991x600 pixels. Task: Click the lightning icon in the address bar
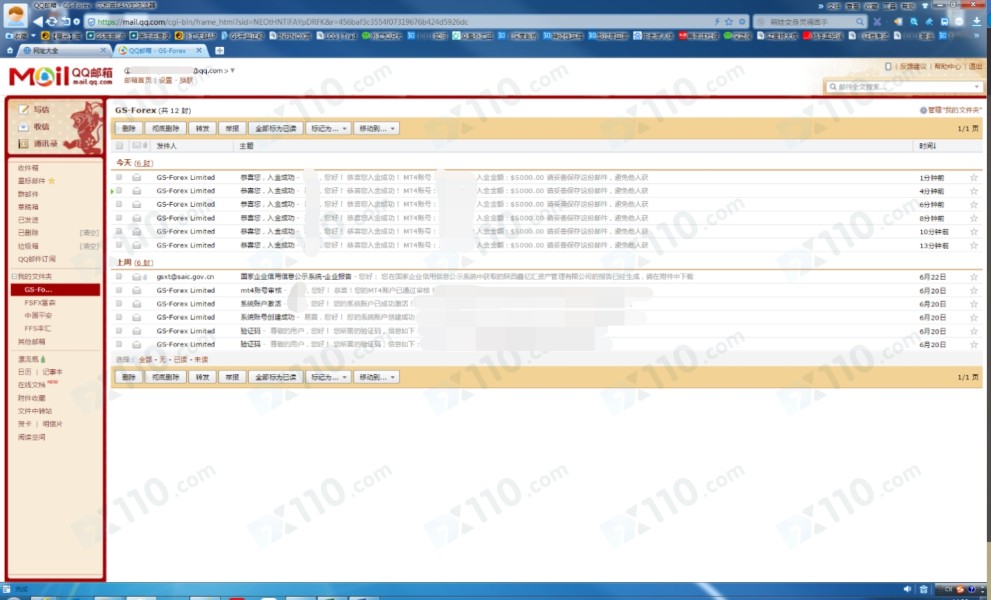tap(717, 21)
